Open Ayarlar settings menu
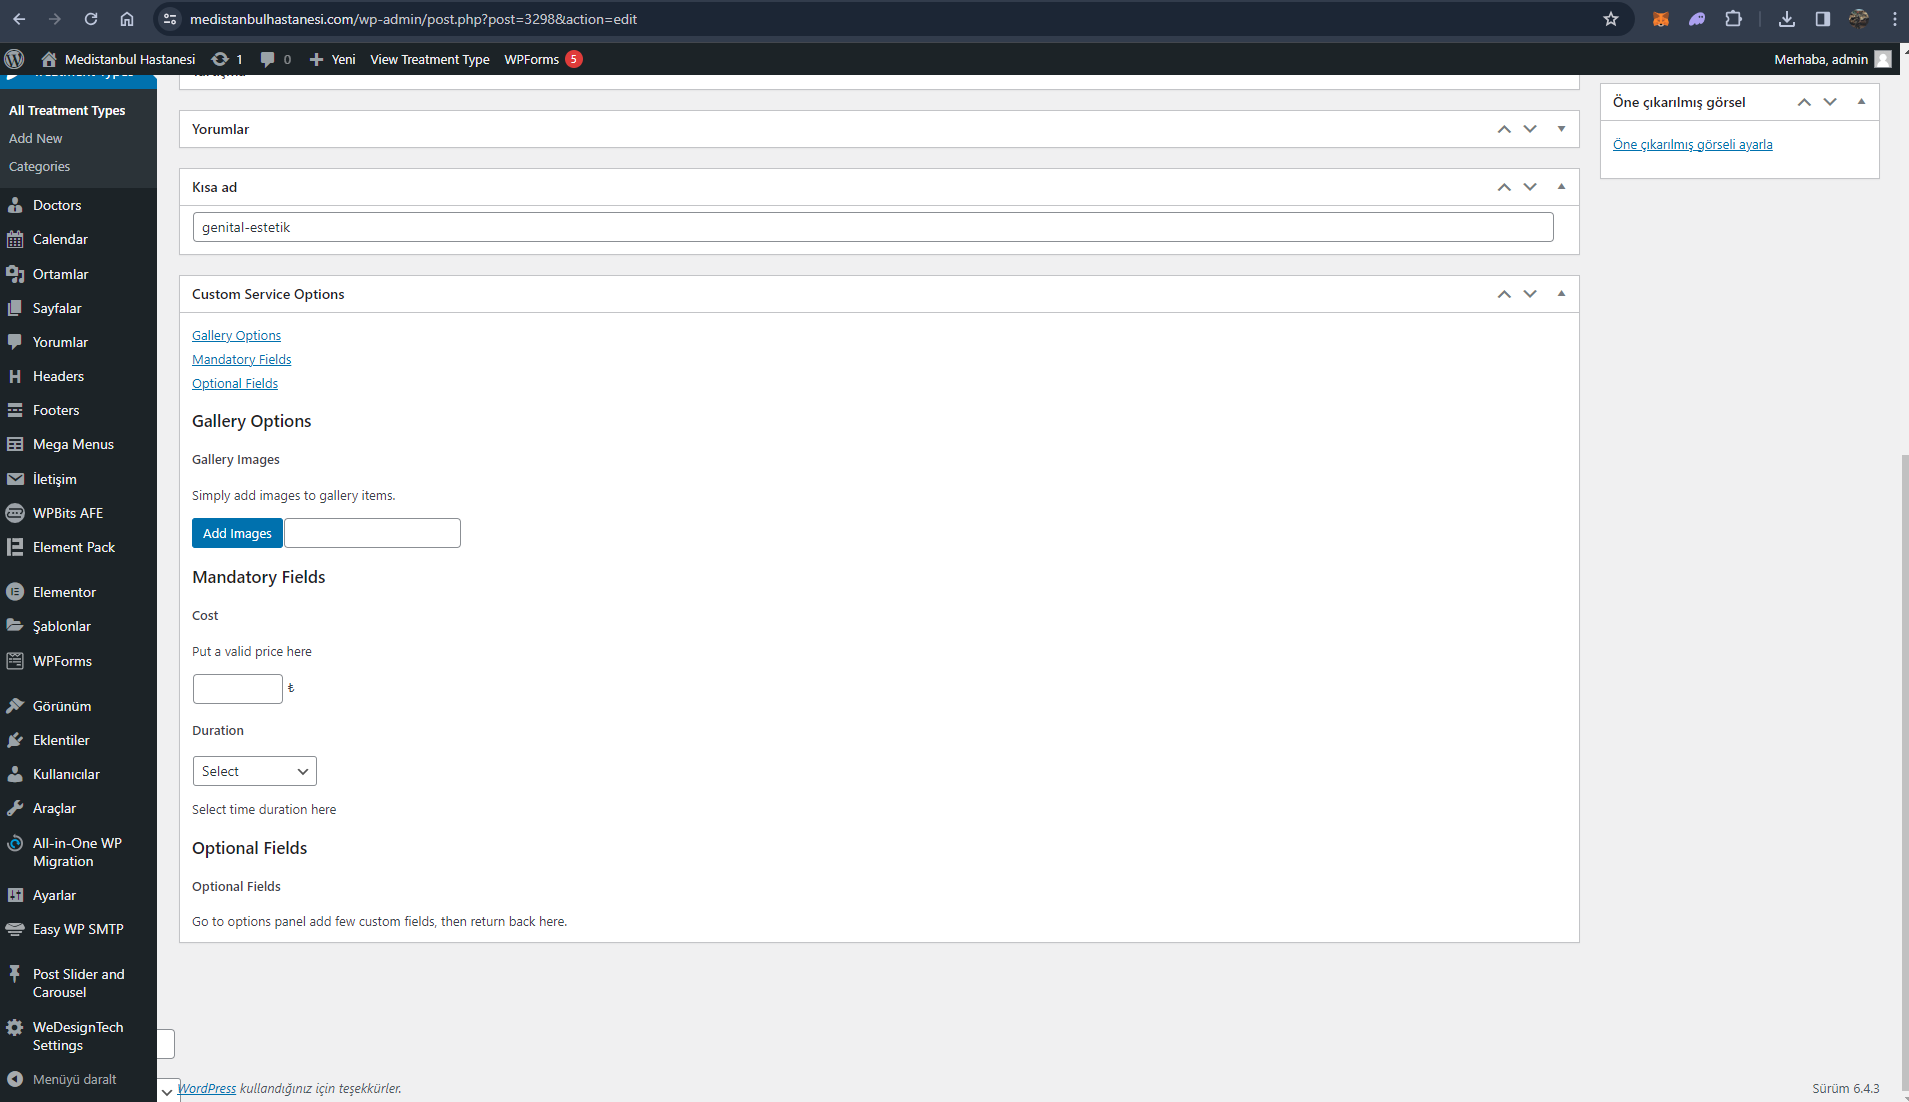 (54, 895)
